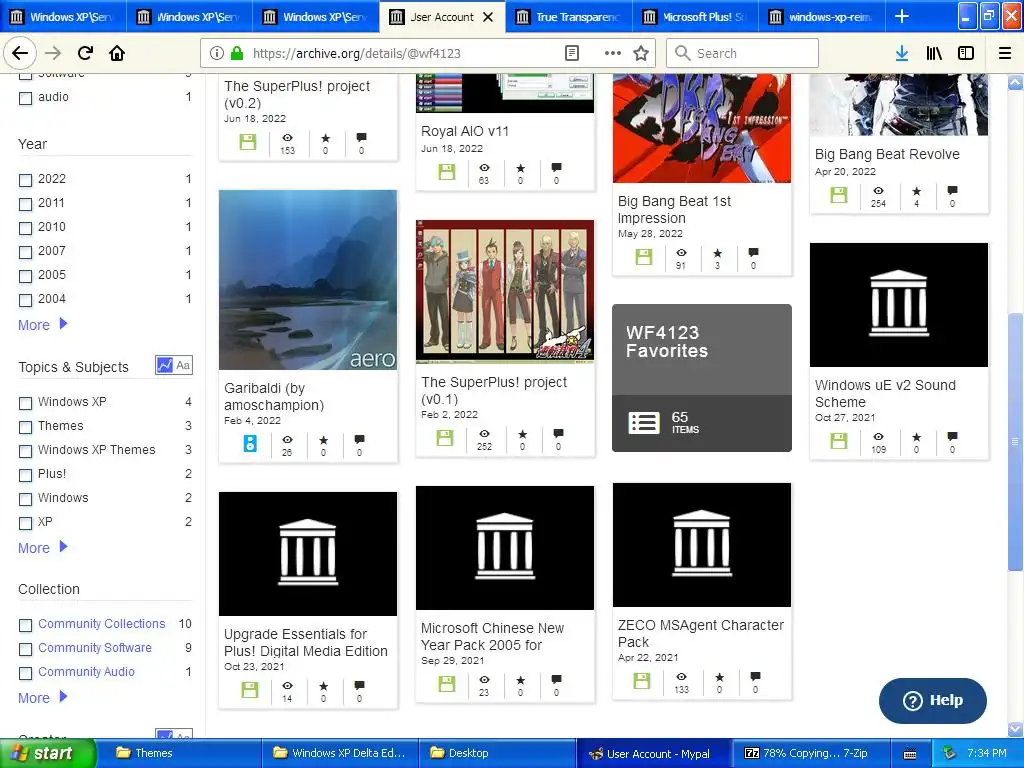Image resolution: width=1024 pixels, height=768 pixels.
Task: Click favorites star on Windows uE v2 card
Action: click(916, 437)
